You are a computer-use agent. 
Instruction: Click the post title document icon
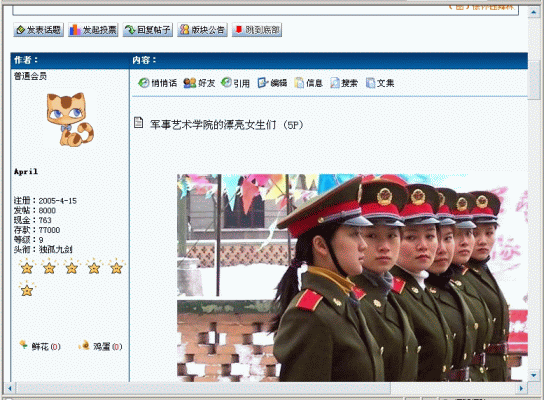138,122
